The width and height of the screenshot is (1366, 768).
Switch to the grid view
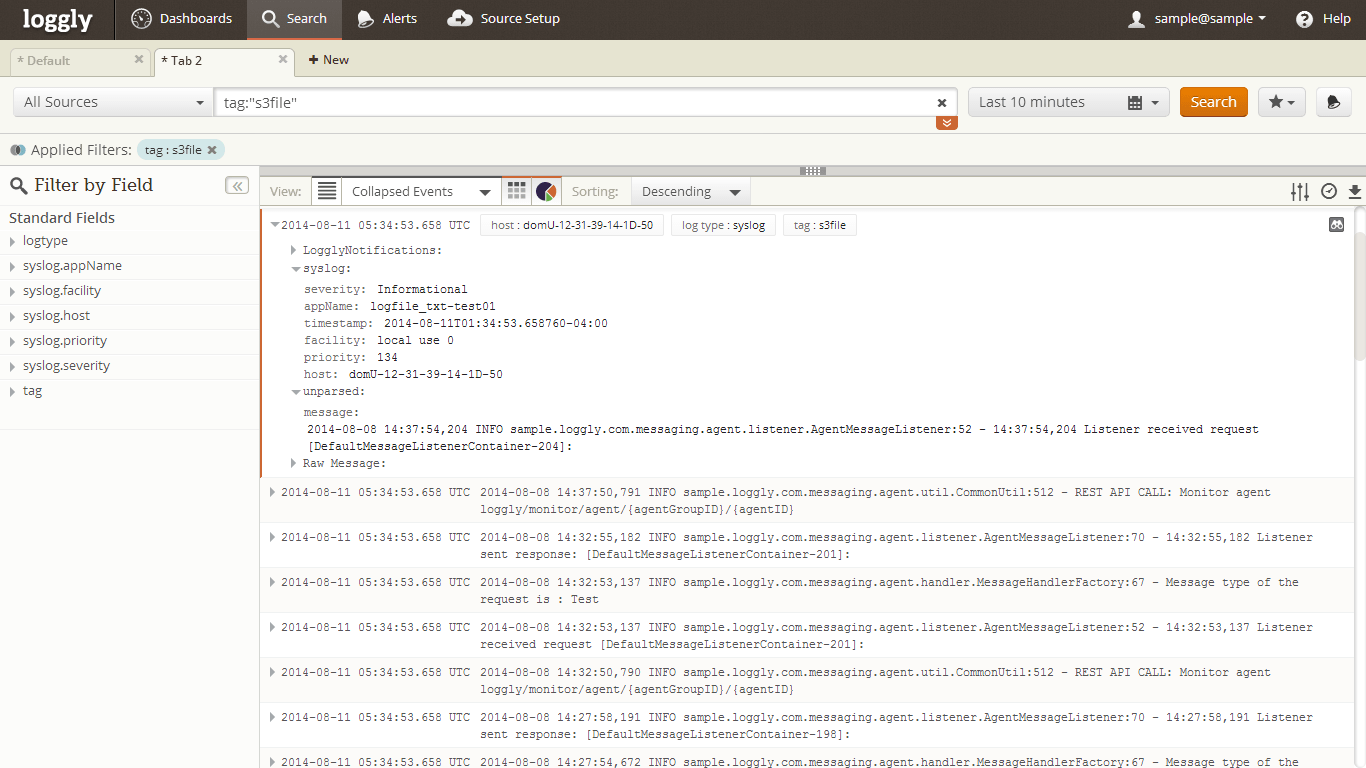[x=516, y=191]
